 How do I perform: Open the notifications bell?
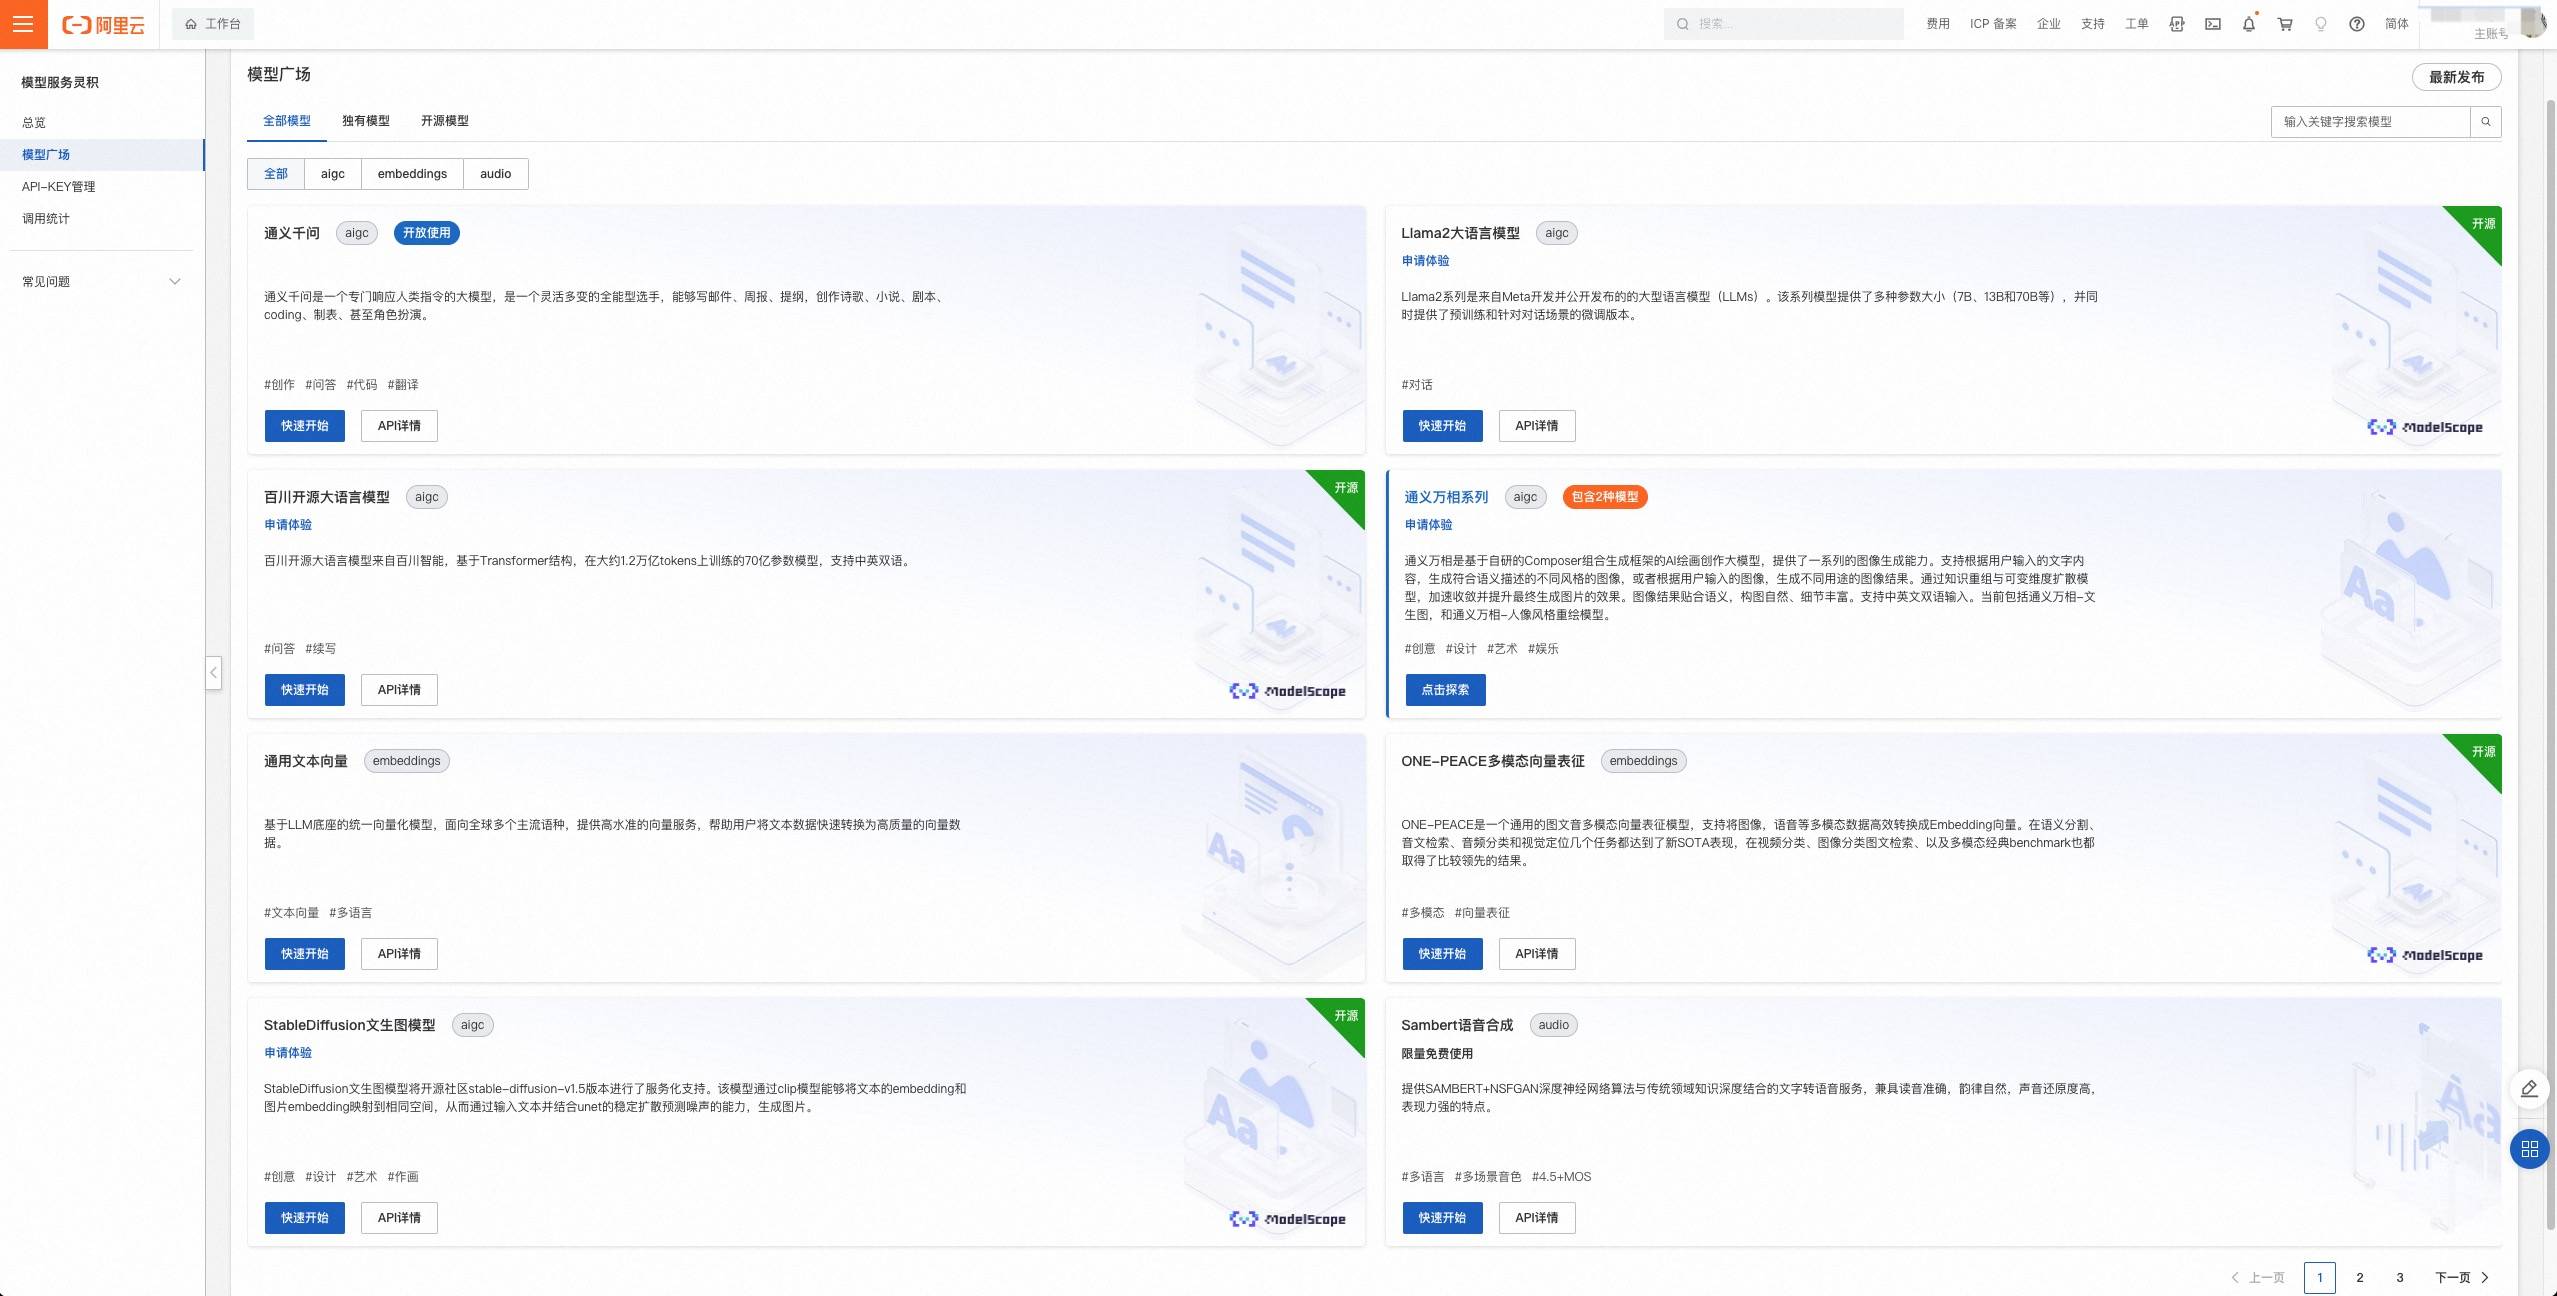(2249, 24)
